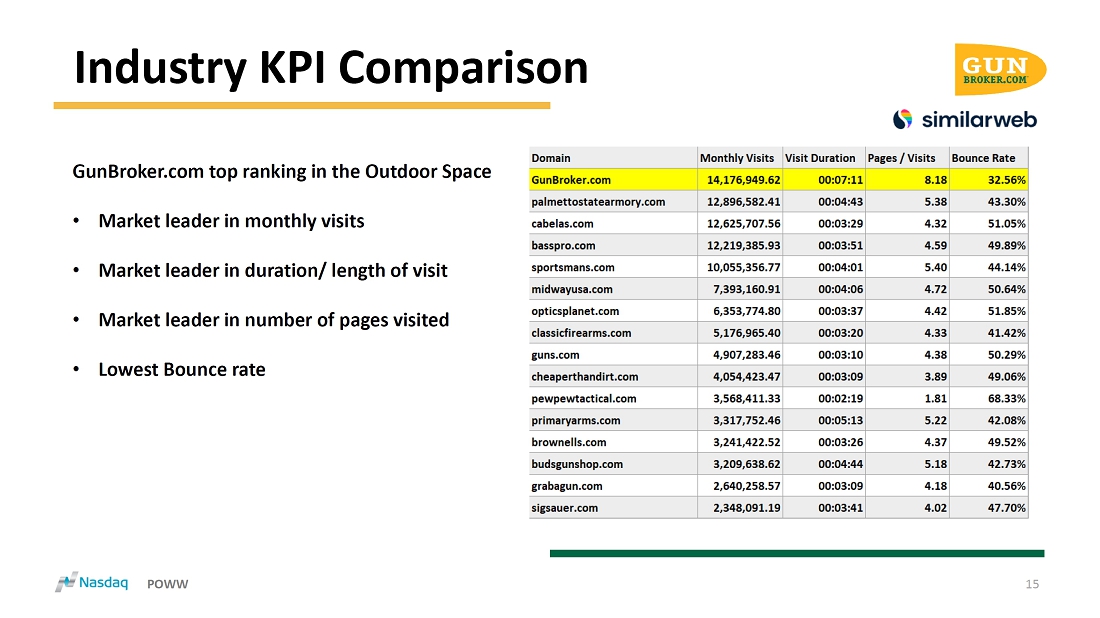Viewport: 1100px width, 618px height.
Task: Click the Nasdaq logo
Action: pos(92,582)
